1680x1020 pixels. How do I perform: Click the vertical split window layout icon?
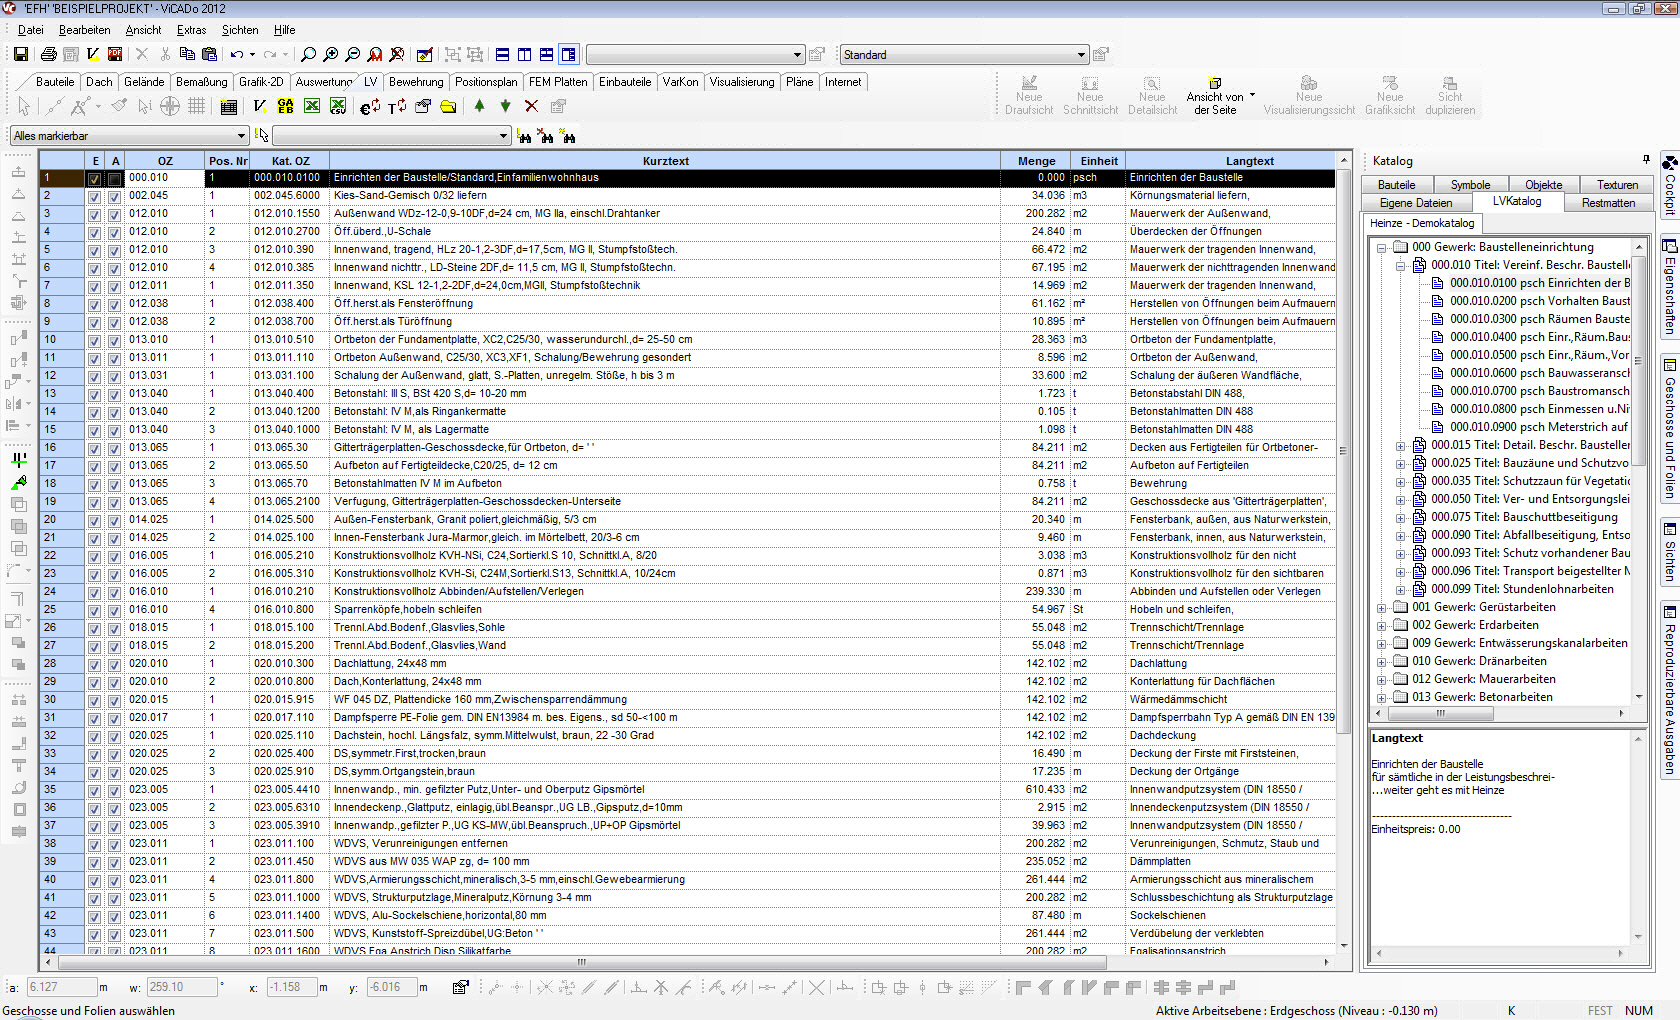(x=525, y=54)
